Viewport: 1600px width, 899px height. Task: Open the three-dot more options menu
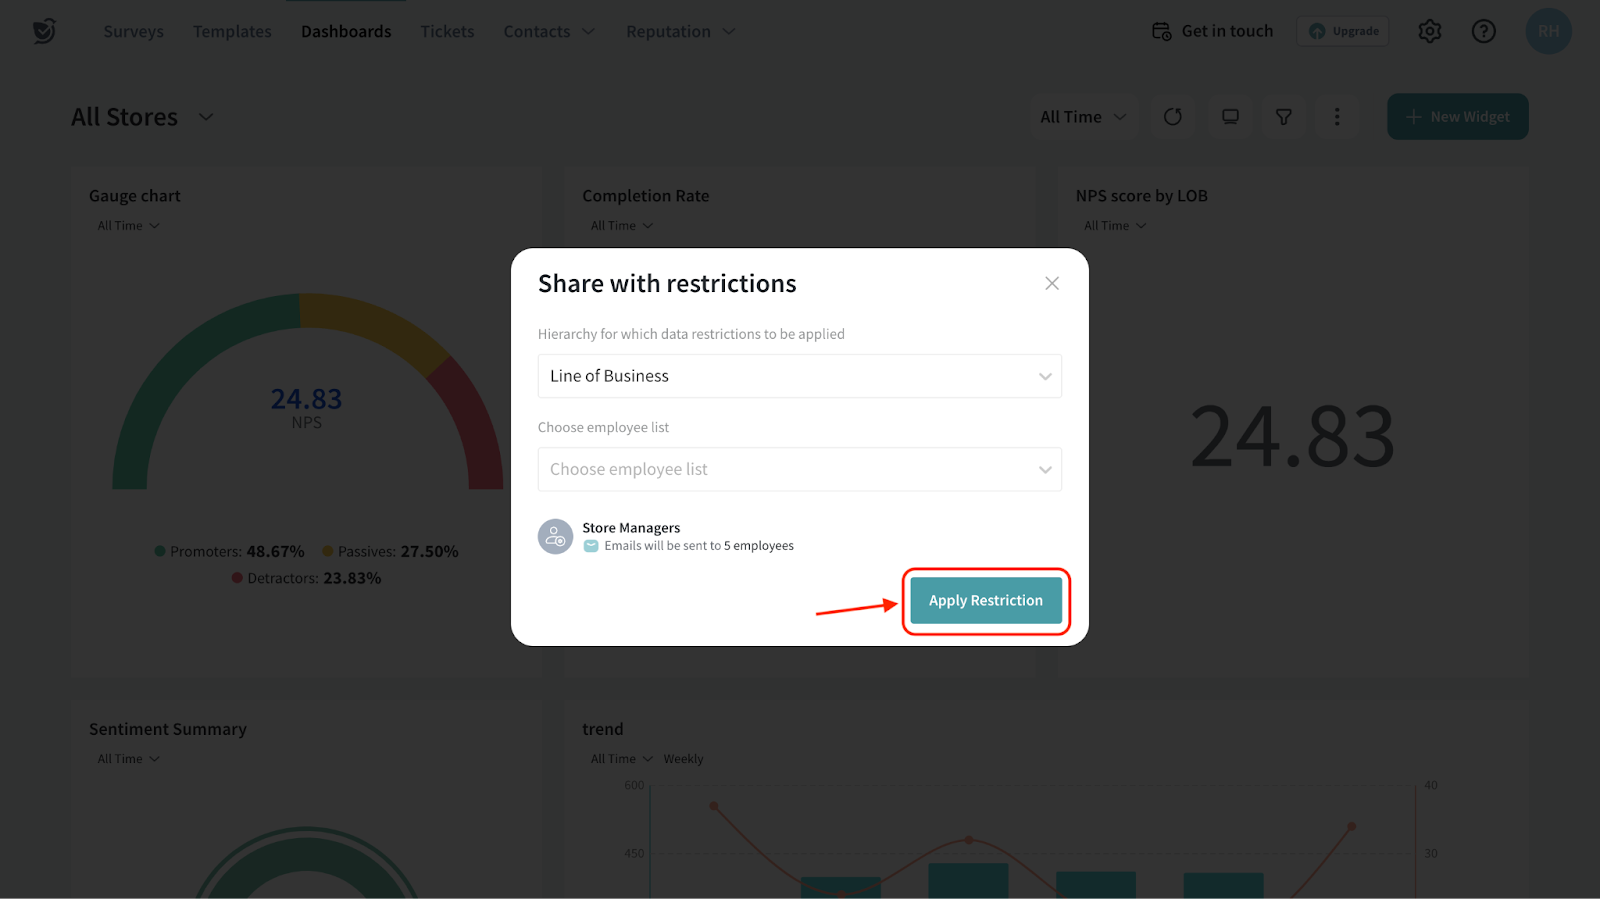(x=1337, y=117)
